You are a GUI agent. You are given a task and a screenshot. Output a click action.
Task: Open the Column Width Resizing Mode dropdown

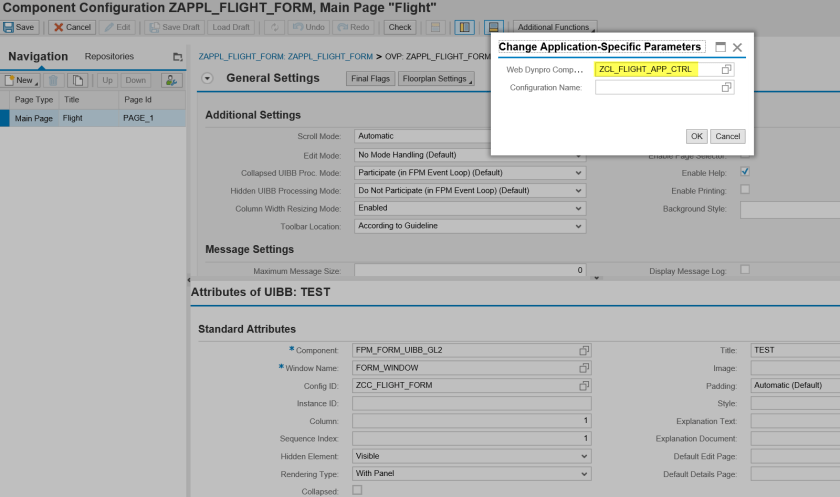(x=578, y=208)
